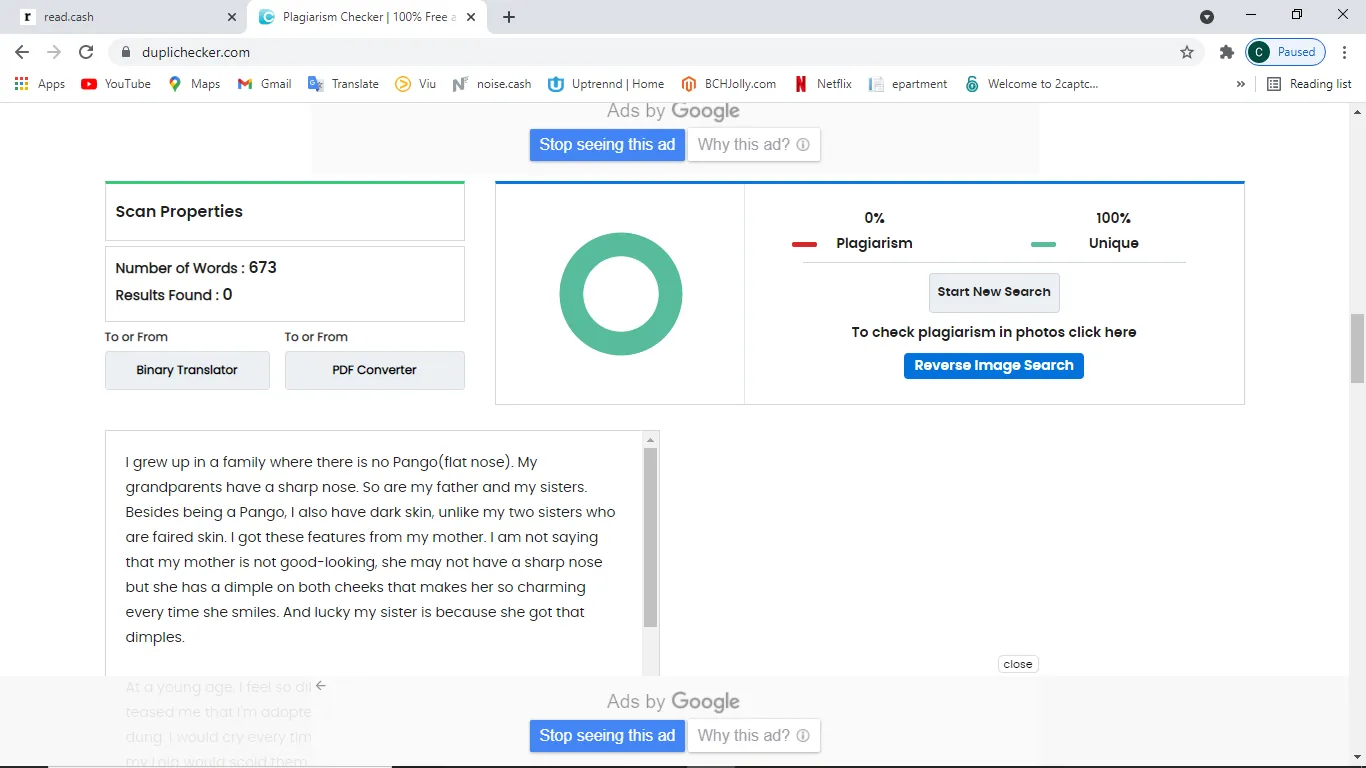Click the text box scrollbar thumb
Image resolution: width=1366 pixels, height=768 pixels.
tap(650, 537)
